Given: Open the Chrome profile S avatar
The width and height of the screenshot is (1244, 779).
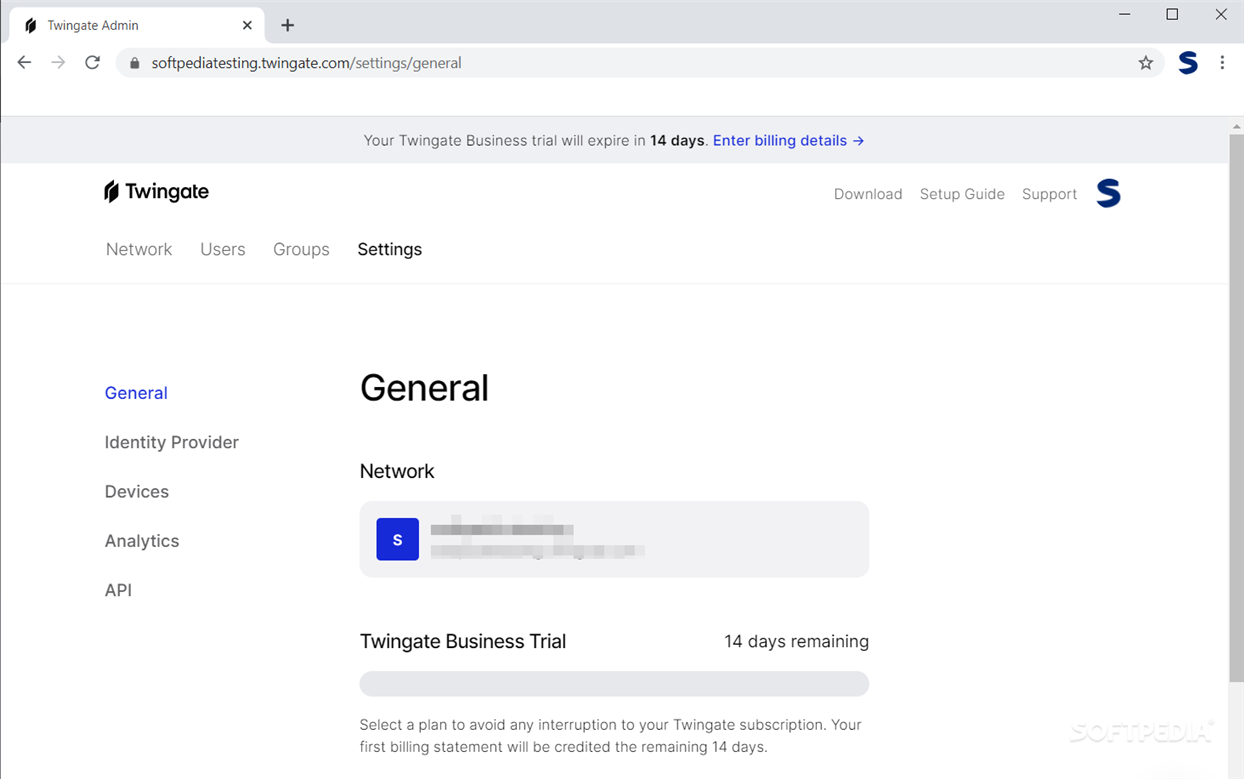Looking at the screenshot, I should (x=1188, y=63).
